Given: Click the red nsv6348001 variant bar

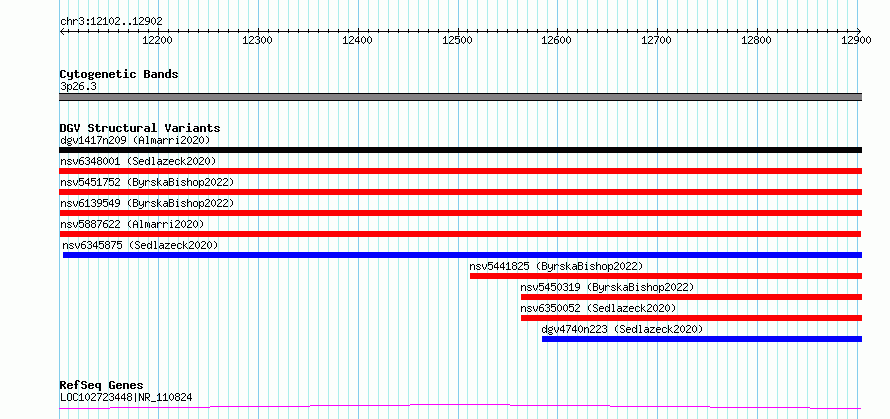Looking at the screenshot, I should [460, 171].
